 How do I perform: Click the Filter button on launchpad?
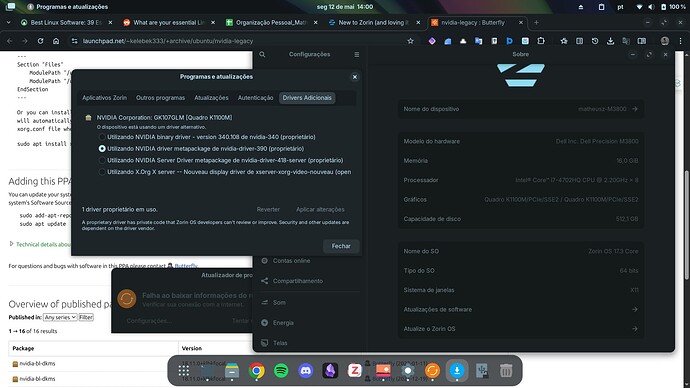86,317
